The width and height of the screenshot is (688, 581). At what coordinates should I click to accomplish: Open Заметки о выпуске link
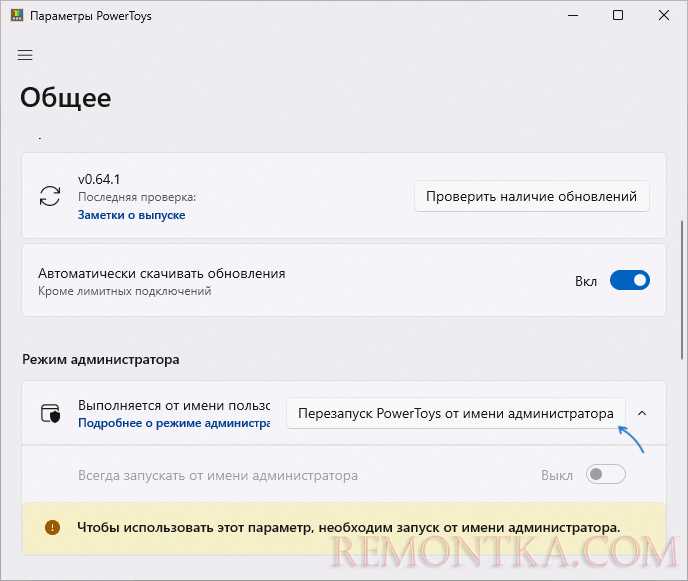click(132, 215)
